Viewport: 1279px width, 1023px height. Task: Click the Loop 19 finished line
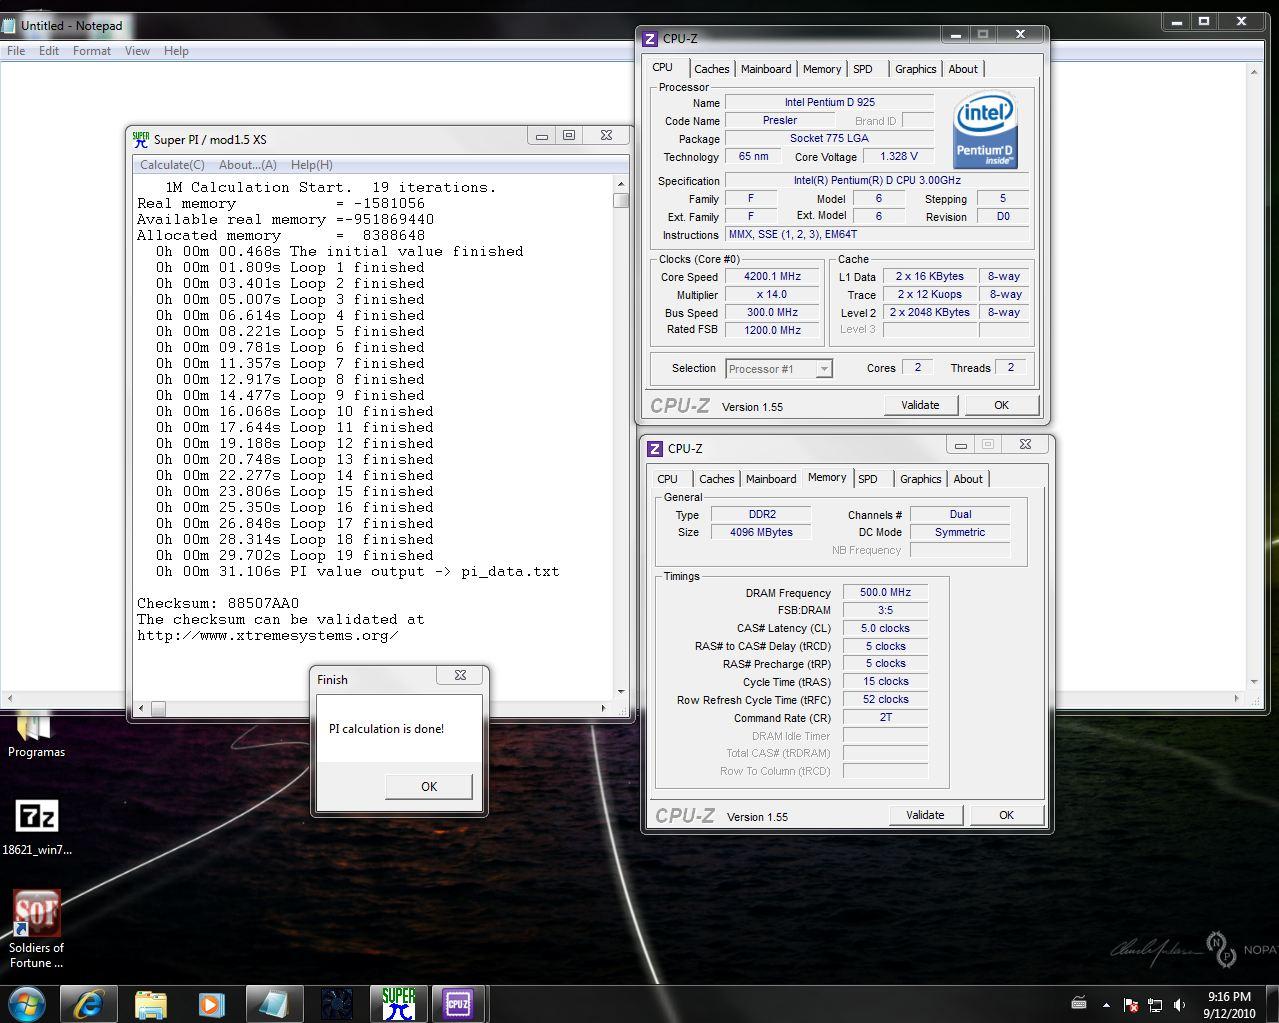pyautogui.click(x=294, y=555)
